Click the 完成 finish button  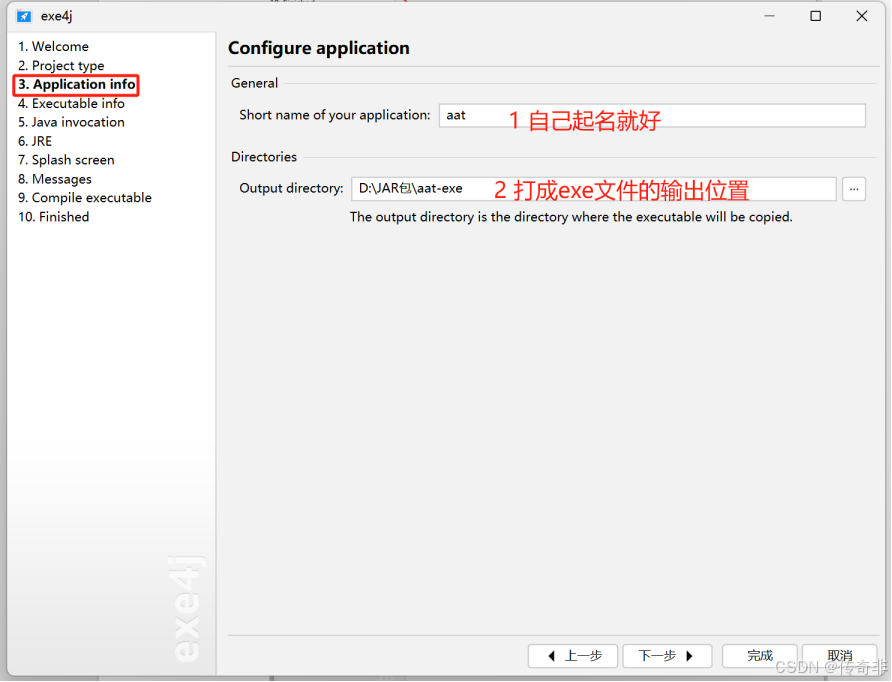click(759, 656)
